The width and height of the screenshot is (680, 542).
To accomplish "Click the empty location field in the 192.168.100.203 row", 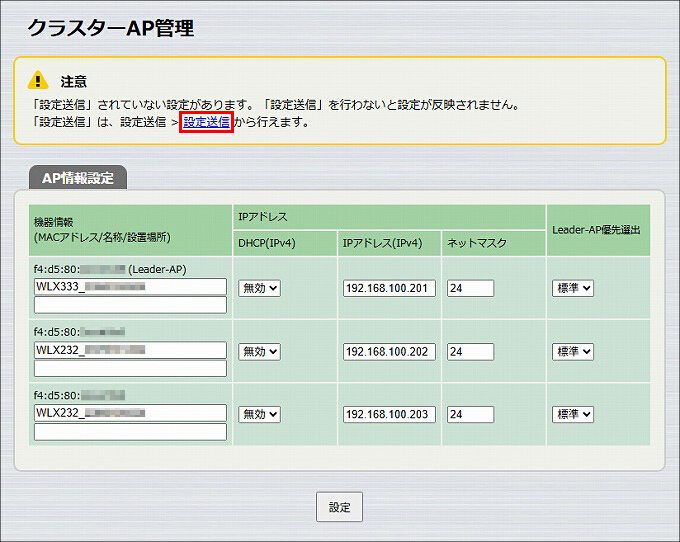I will pos(130,432).
